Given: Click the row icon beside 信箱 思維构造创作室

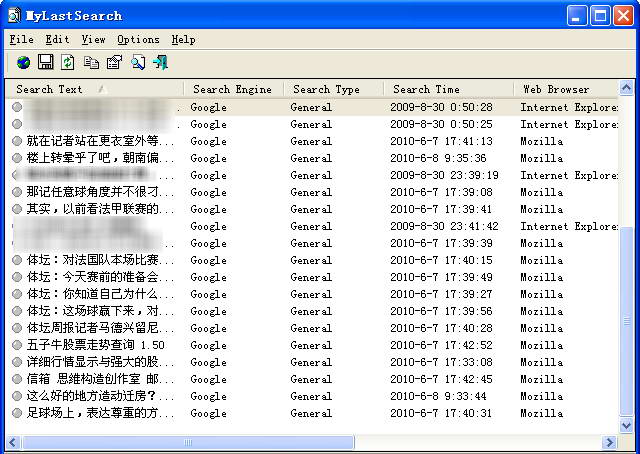Looking at the screenshot, I should click(17, 379).
